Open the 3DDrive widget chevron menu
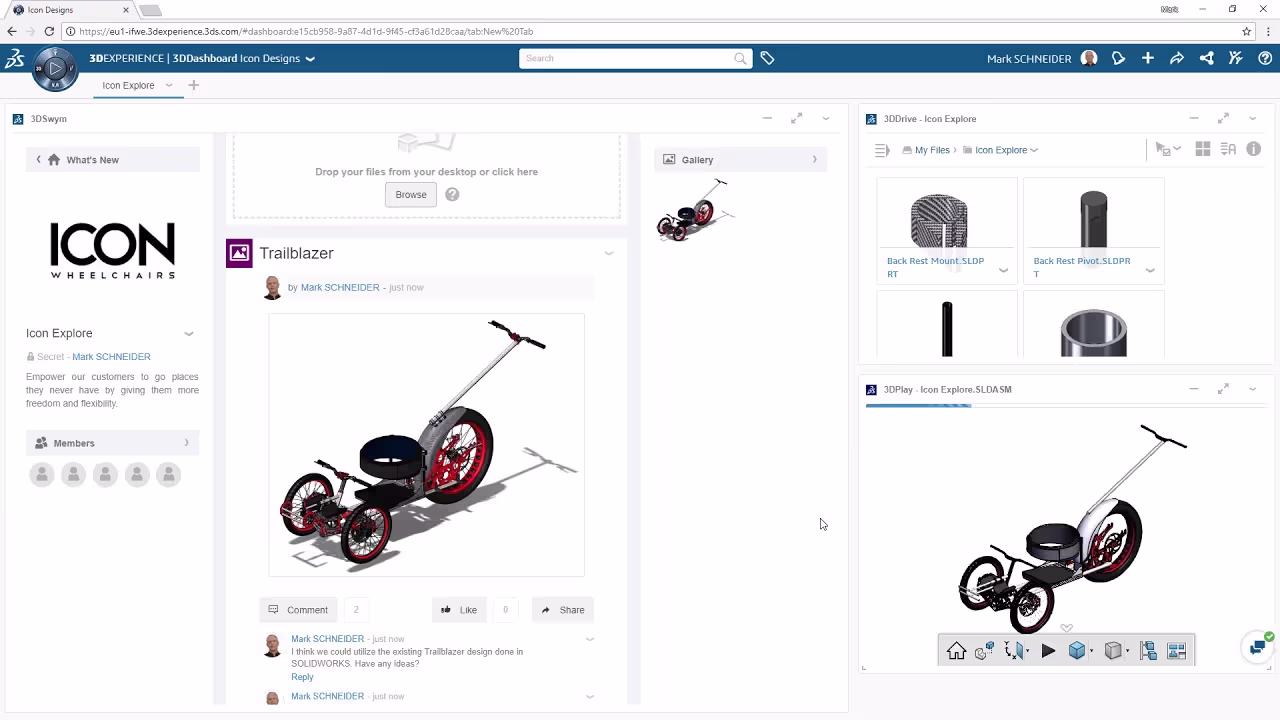Viewport: 1280px width, 720px height. 1252,118
